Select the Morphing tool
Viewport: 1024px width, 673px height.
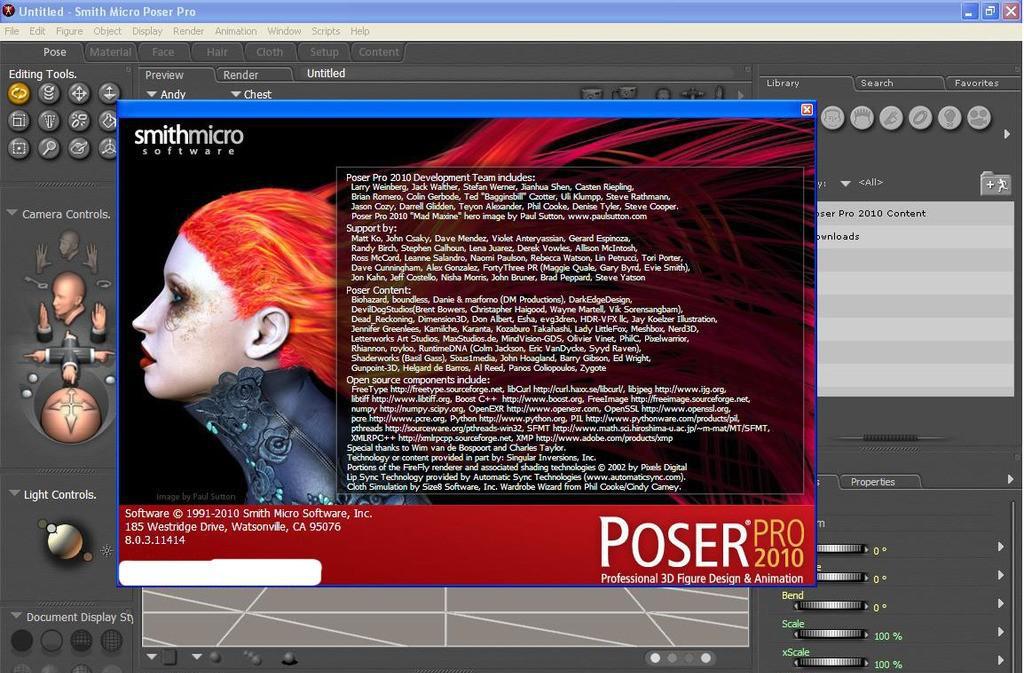point(79,149)
